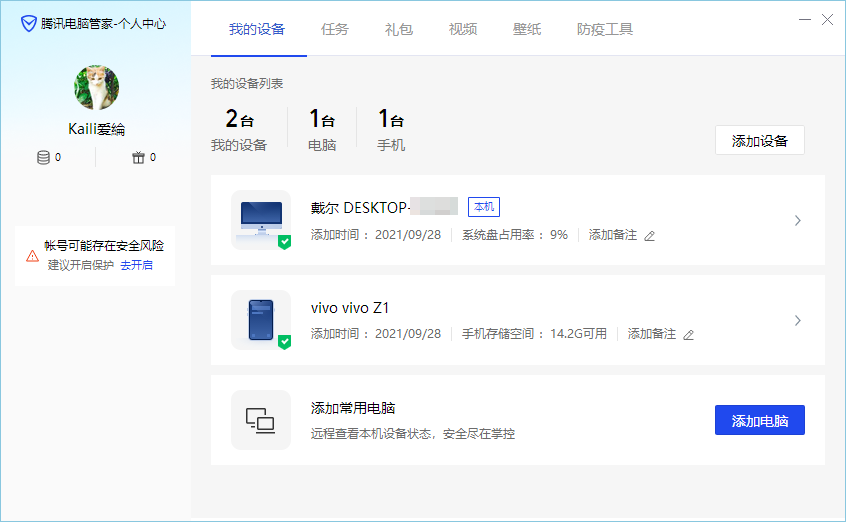Click 手机存储空间 14.2G可用 text

pos(534,334)
